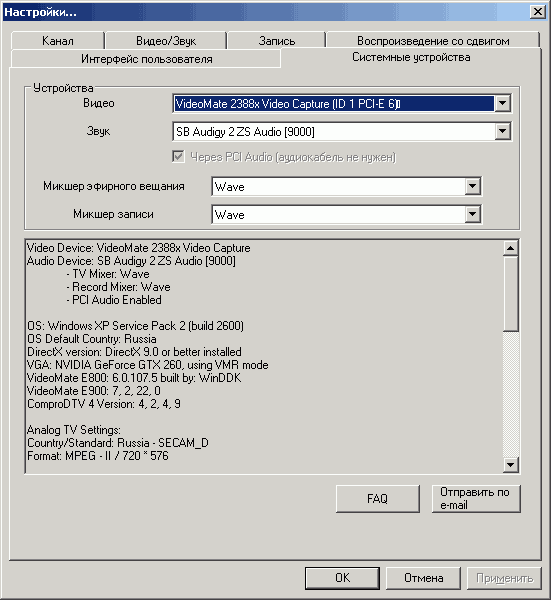This screenshot has height=600, width=551.
Task: Click the '- Record Mixer: Wave' line
Action: [x=118, y=287]
